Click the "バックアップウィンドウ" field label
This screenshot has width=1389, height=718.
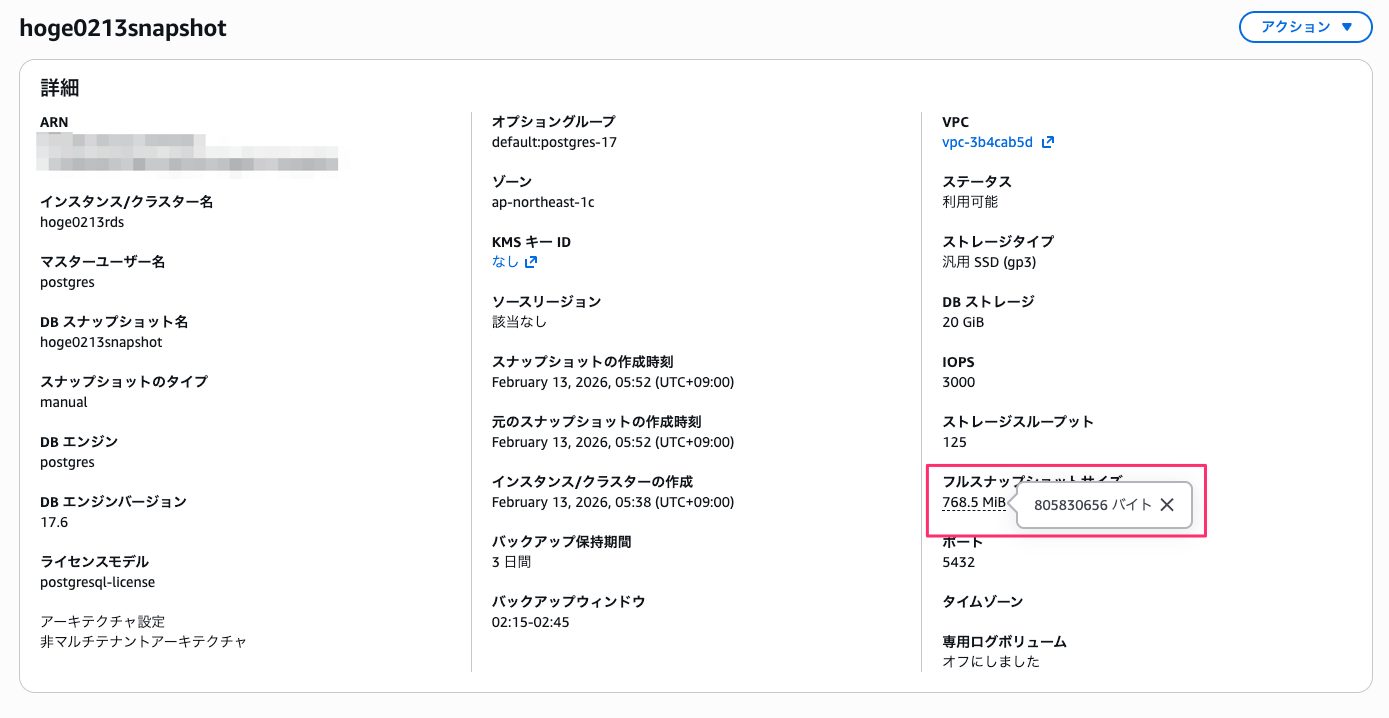569,602
